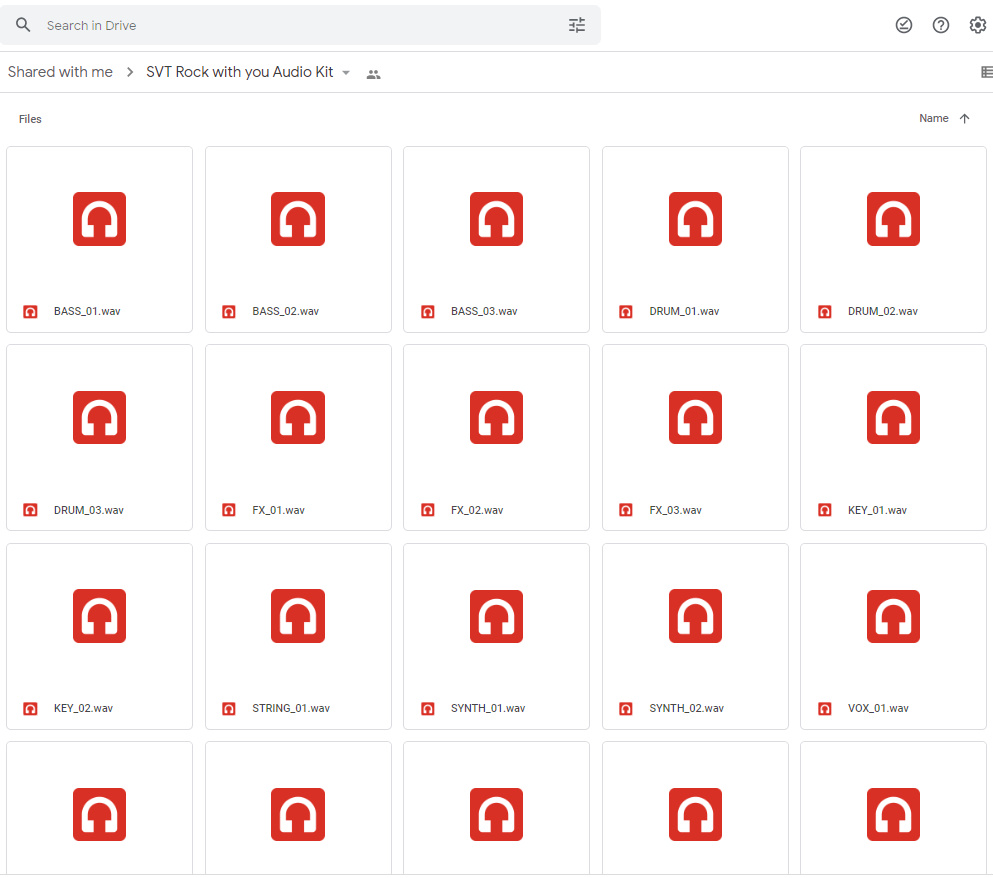
Task: Expand the SVT Rock with you Audio Kit dropdown arrow
Action: (346, 73)
